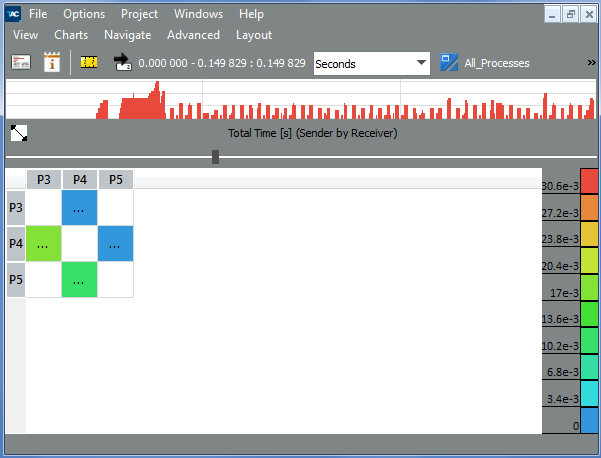Click the yellow 23.8e-3 legend swatch
This screenshot has height=458, width=601.
point(589,234)
